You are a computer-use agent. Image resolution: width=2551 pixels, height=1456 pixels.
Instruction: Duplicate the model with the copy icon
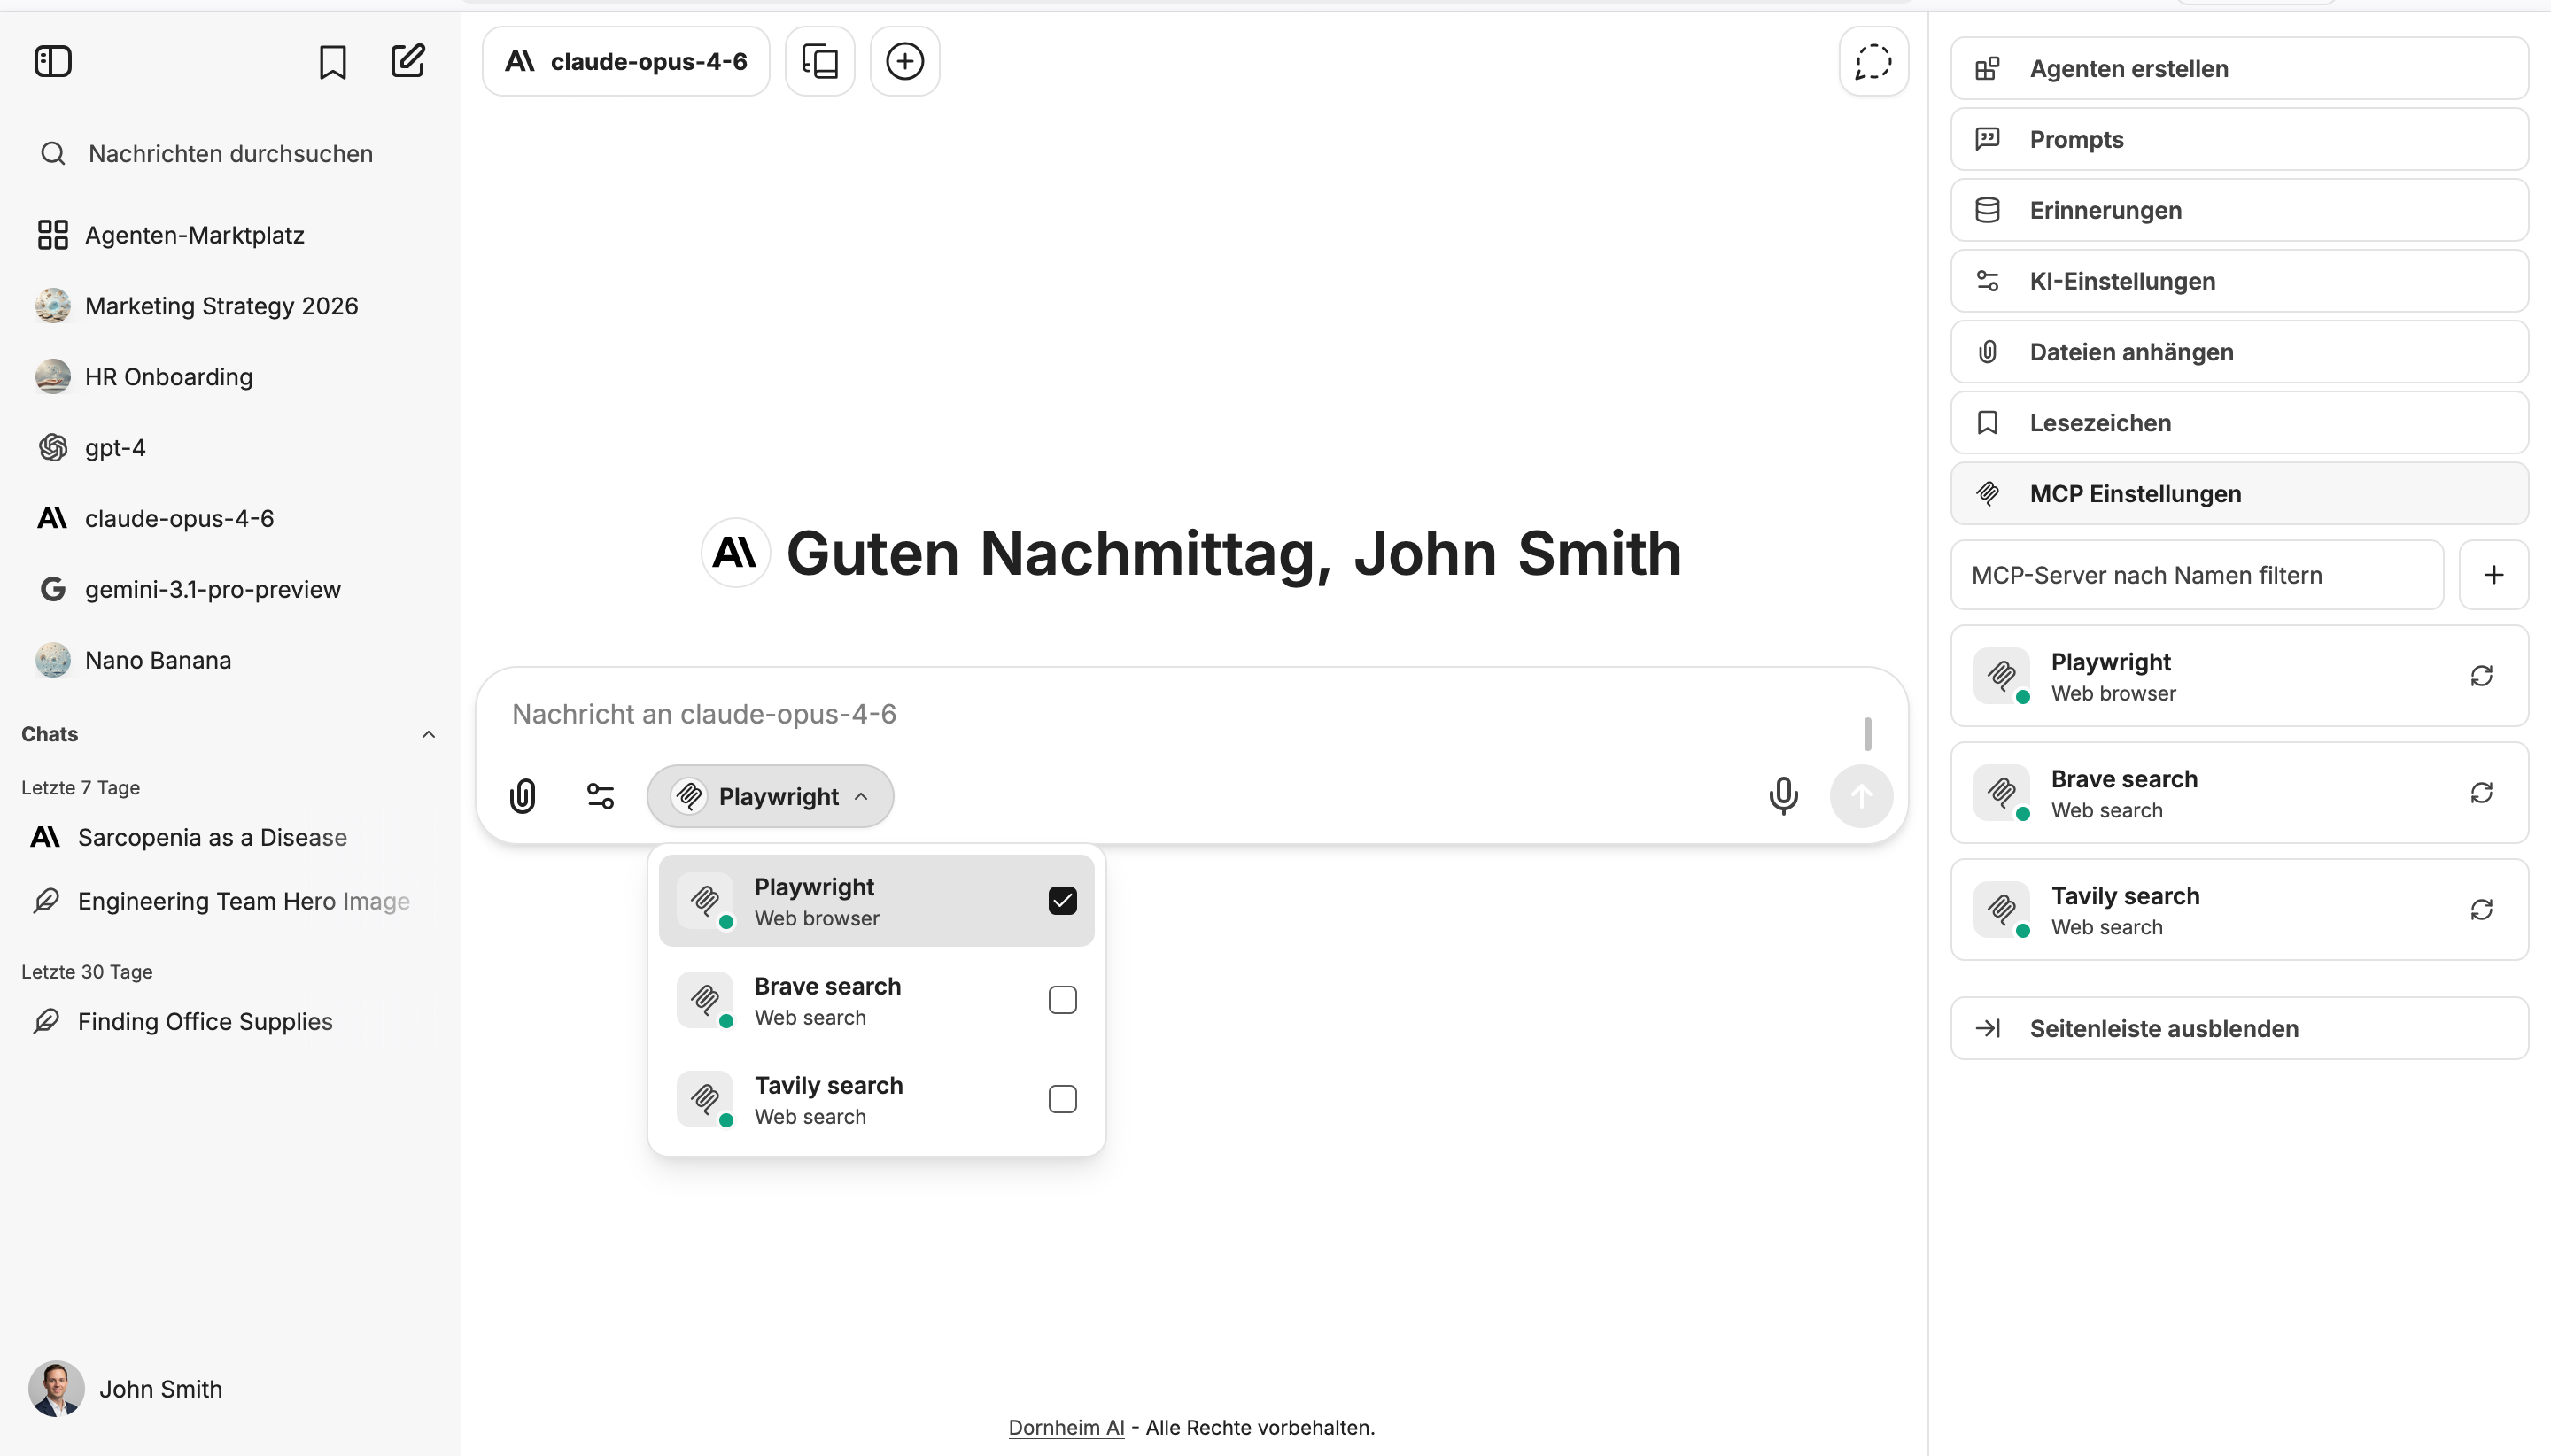tap(819, 61)
